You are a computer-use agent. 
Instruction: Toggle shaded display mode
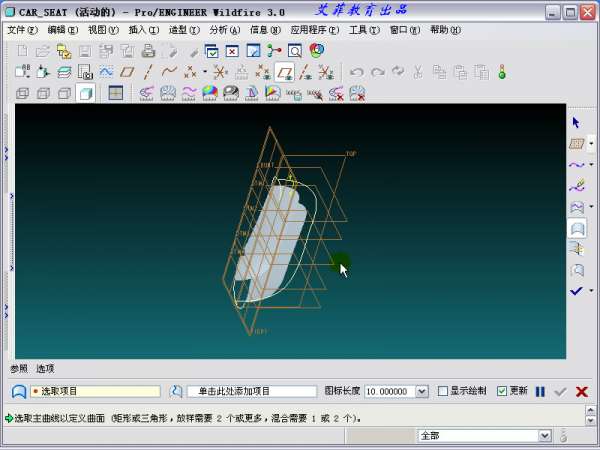pyautogui.click(x=86, y=93)
